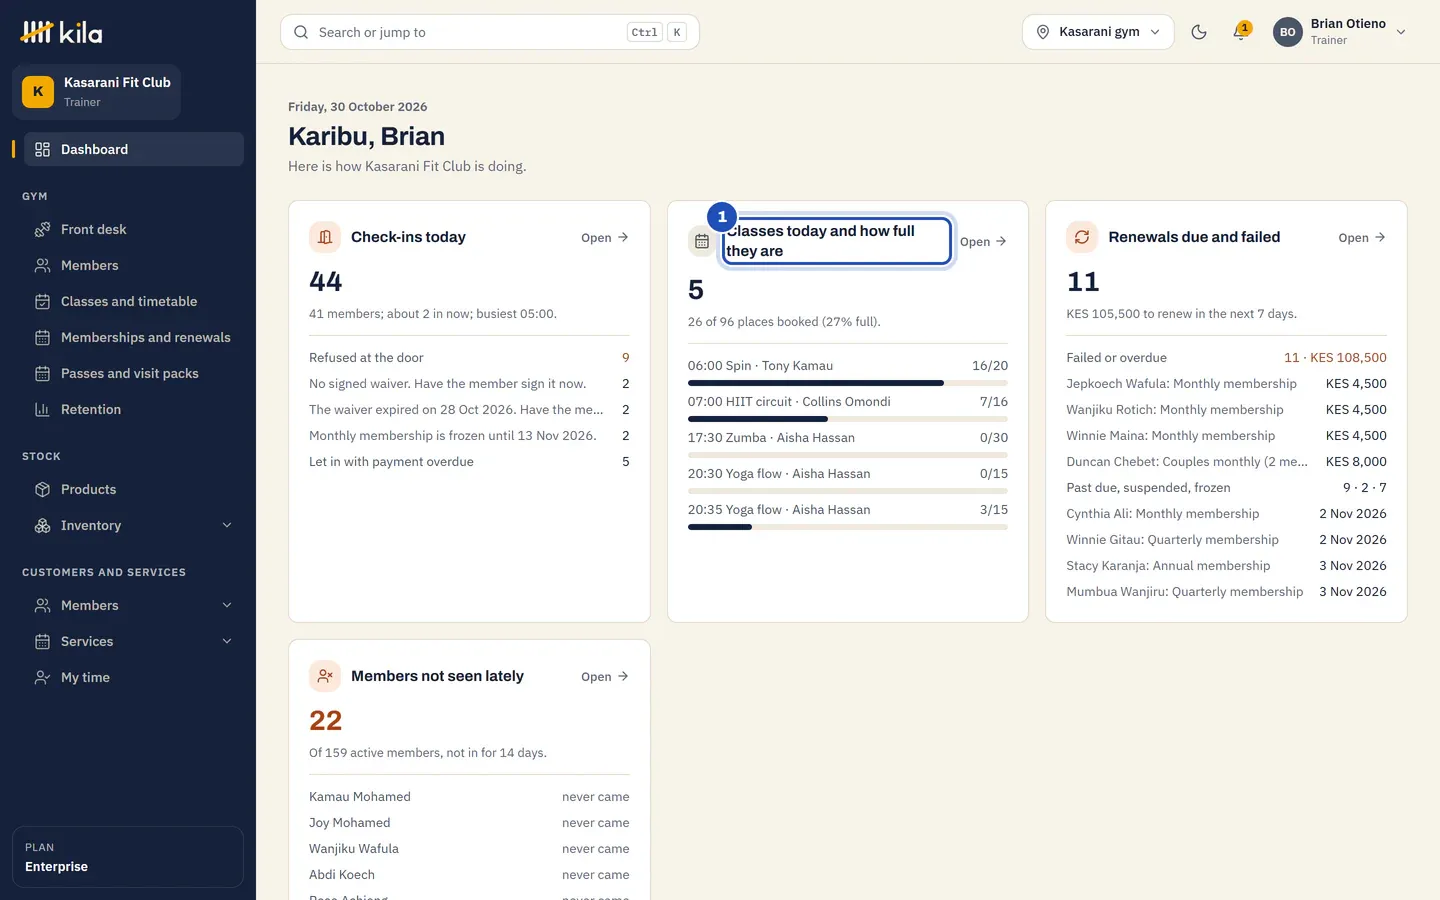
Task: Click 'Kamau Mohamed' in not seen list
Action: click(360, 797)
